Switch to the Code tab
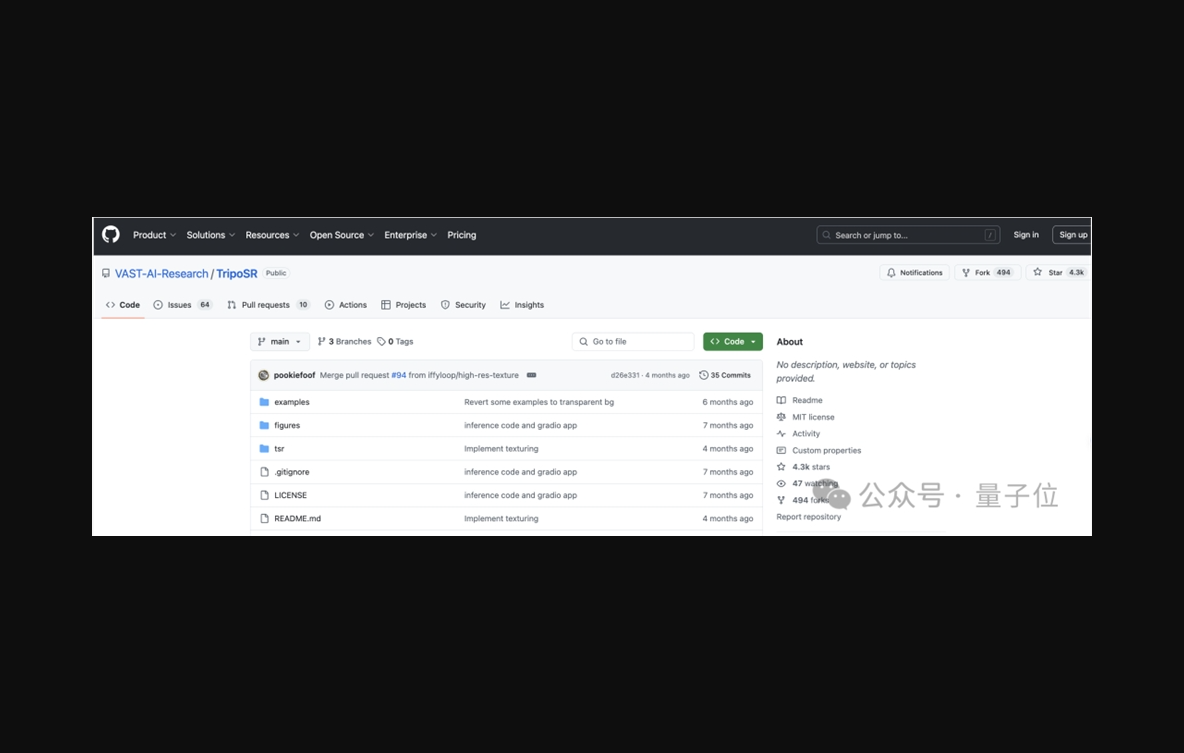1184x753 pixels. coord(122,305)
